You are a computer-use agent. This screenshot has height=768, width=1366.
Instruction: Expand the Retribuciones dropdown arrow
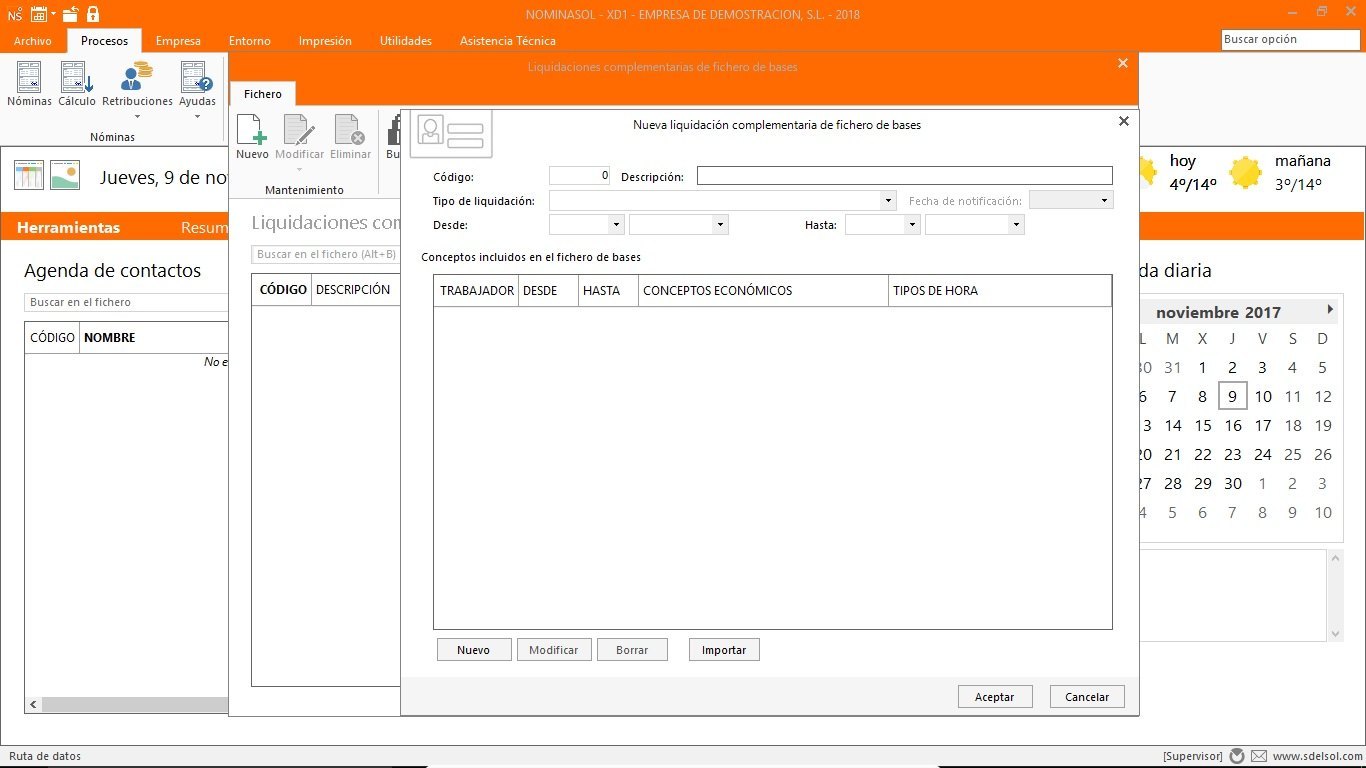(x=137, y=116)
